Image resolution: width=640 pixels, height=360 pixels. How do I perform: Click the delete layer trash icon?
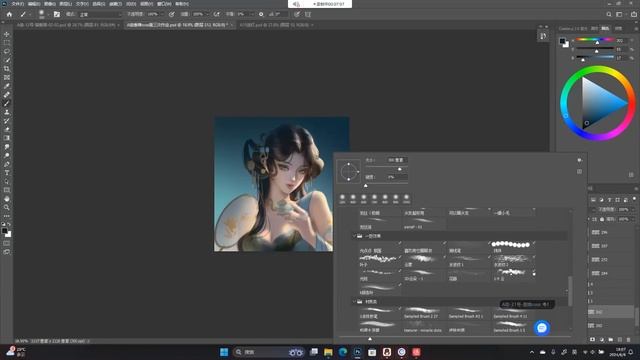pyautogui.click(x=628, y=340)
